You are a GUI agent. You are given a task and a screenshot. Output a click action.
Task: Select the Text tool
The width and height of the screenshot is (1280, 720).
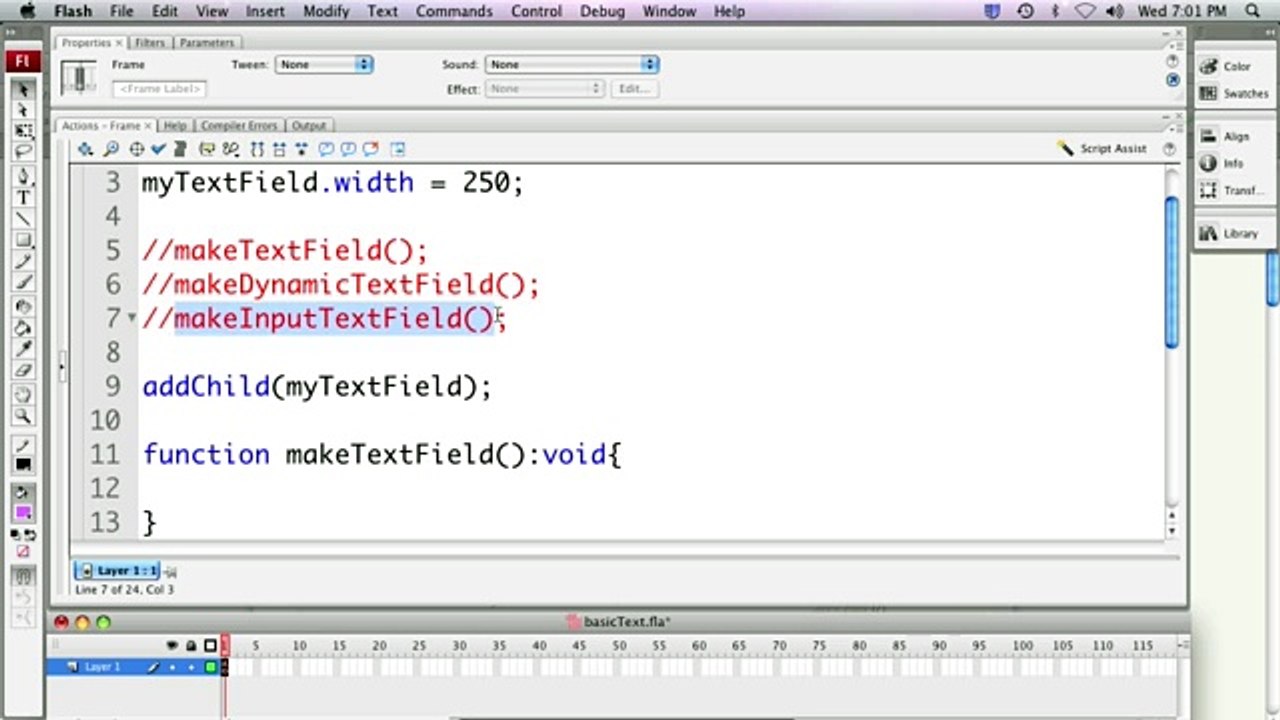pyautogui.click(x=23, y=198)
